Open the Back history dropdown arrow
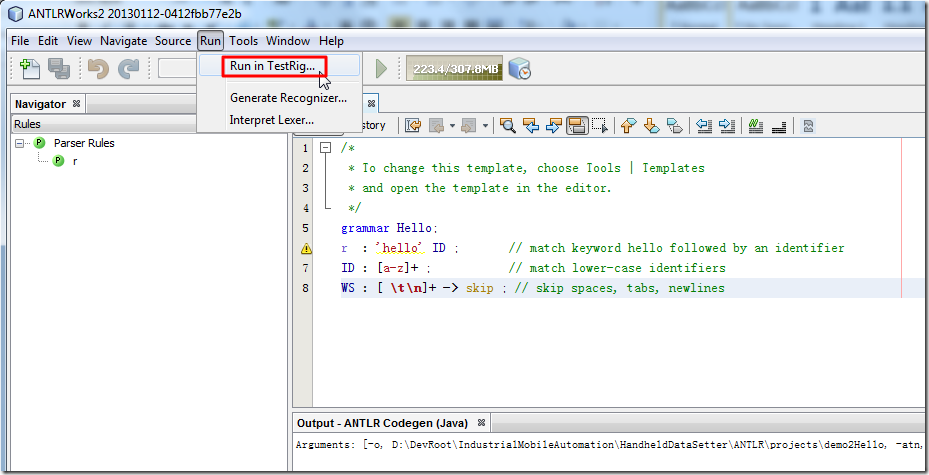 point(452,126)
